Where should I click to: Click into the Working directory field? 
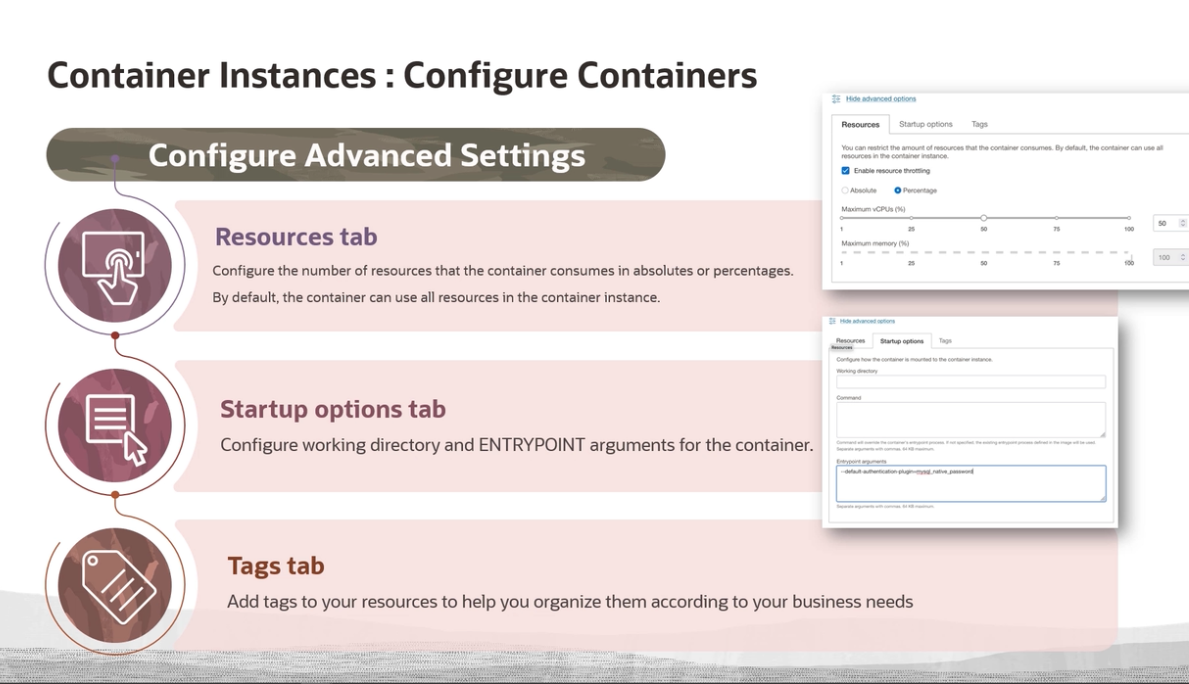pyautogui.click(x=970, y=382)
